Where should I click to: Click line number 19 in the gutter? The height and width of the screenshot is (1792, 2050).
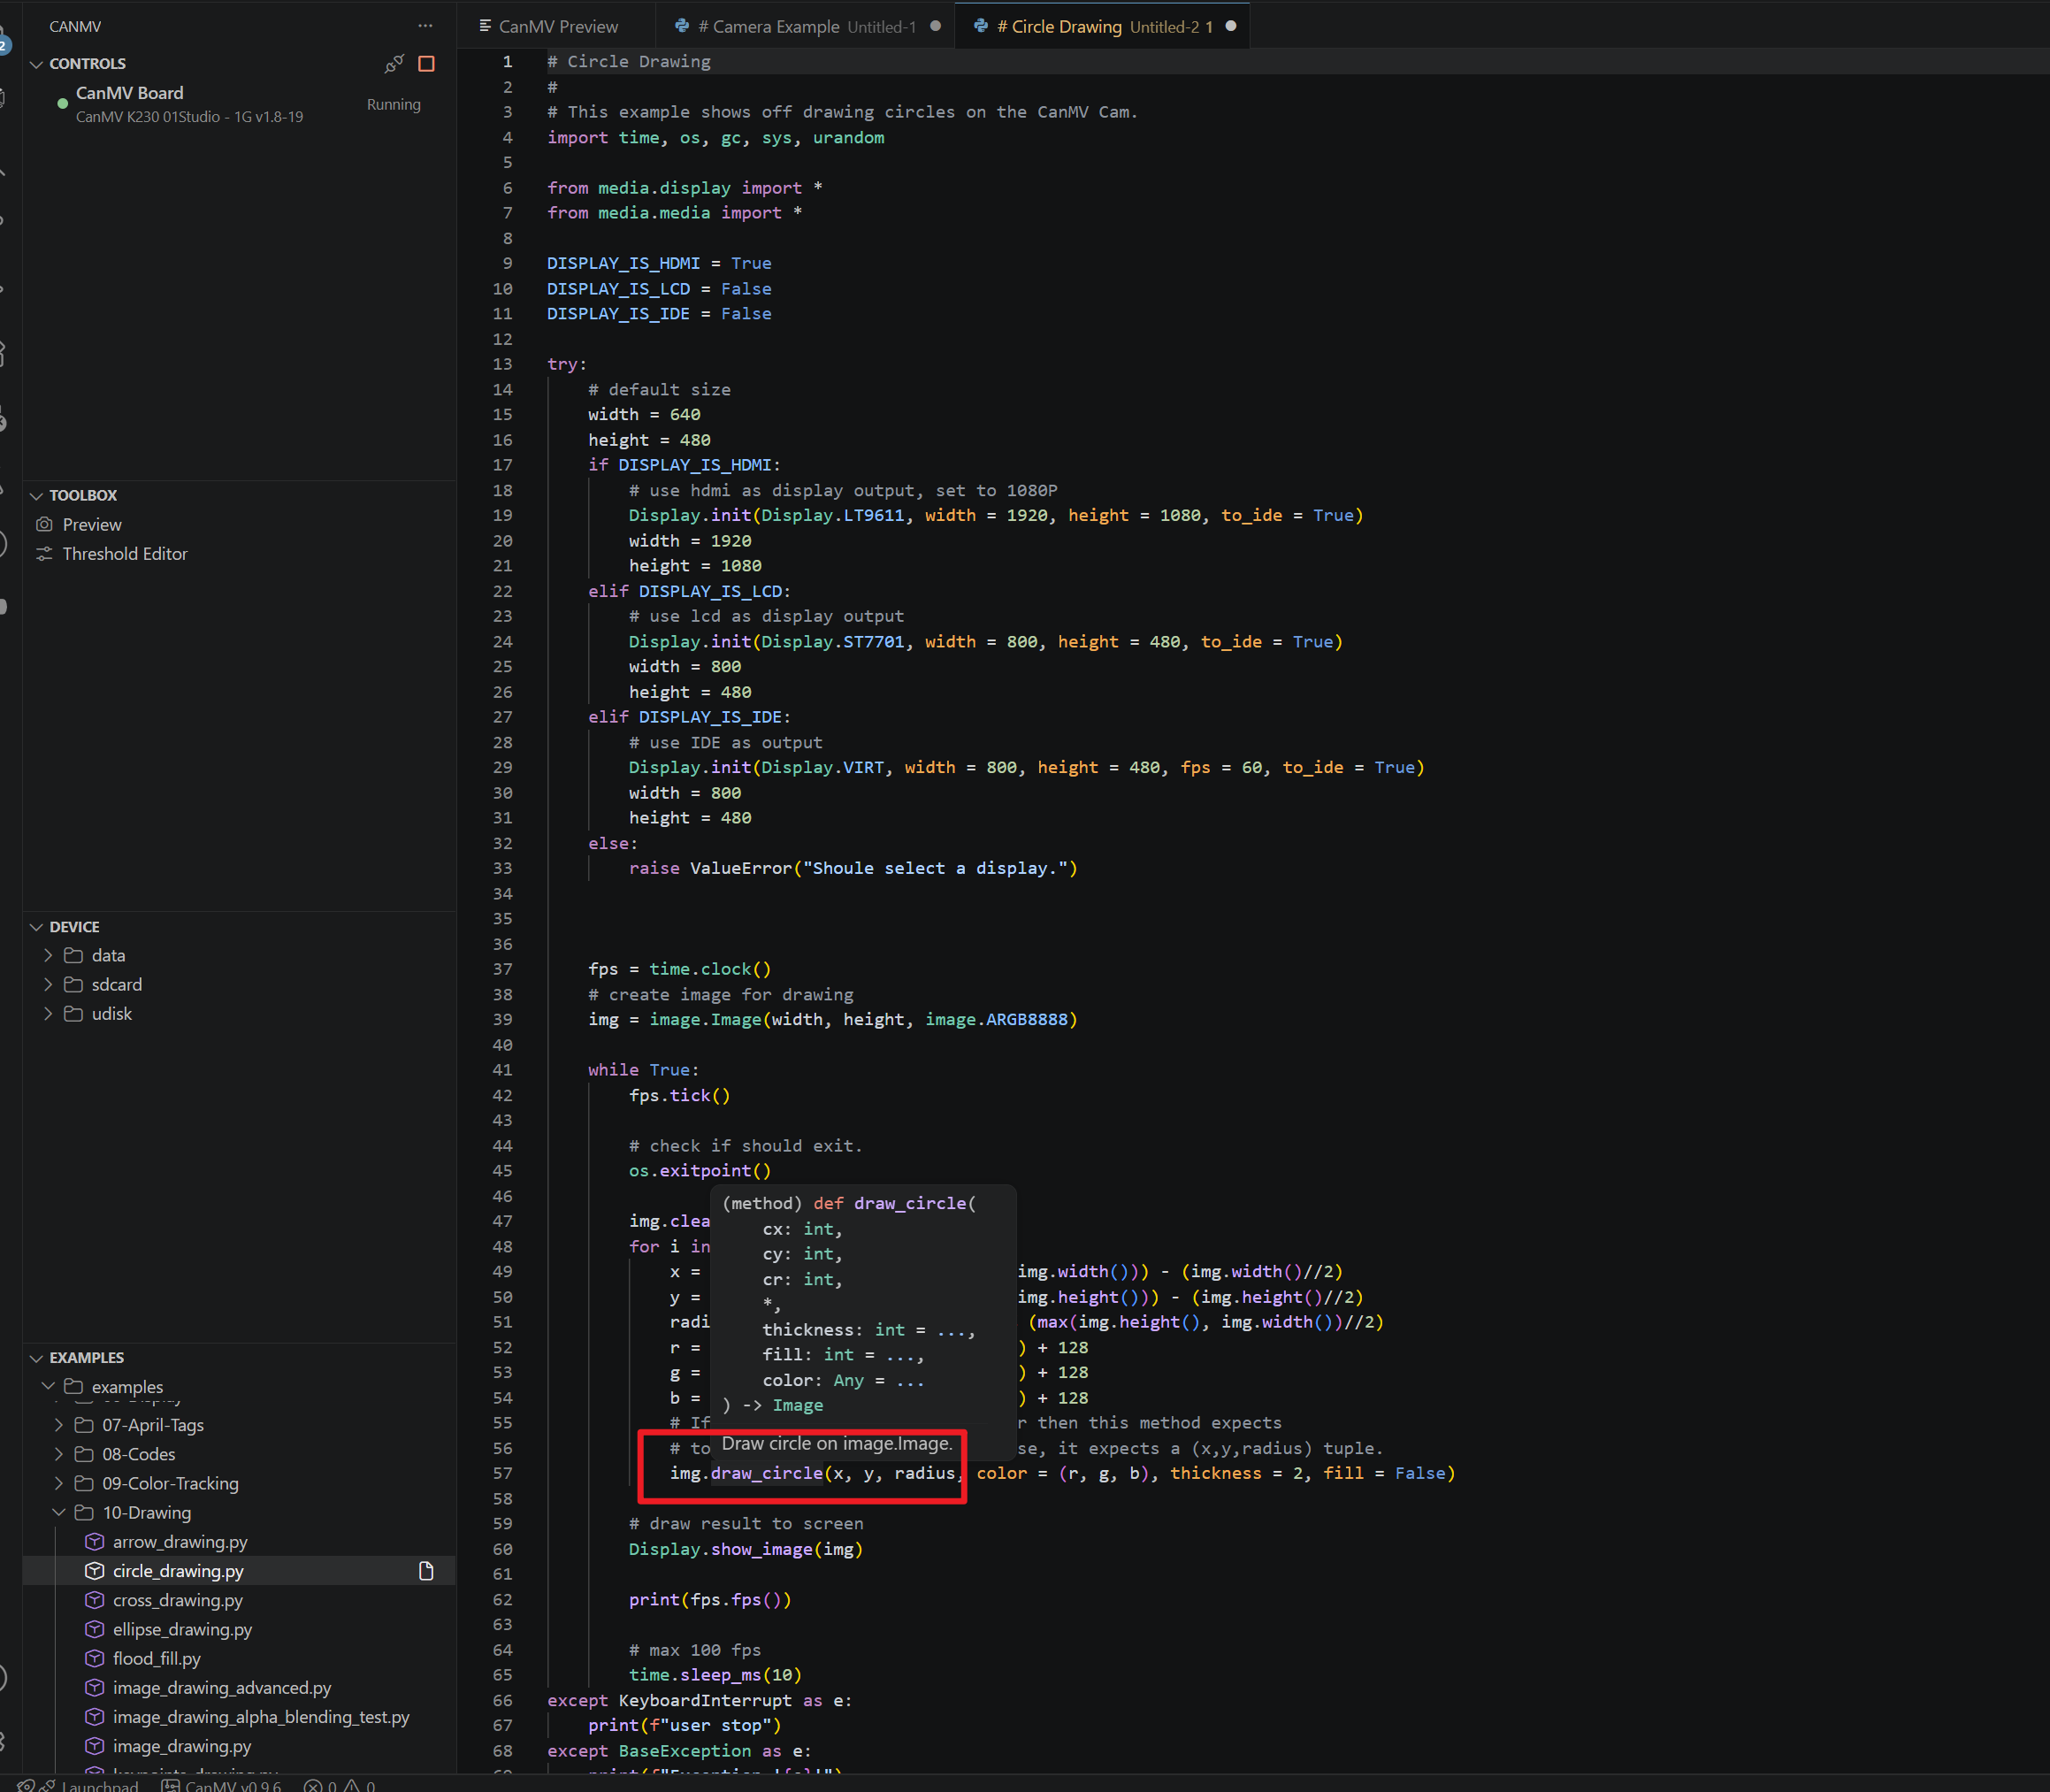[502, 515]
